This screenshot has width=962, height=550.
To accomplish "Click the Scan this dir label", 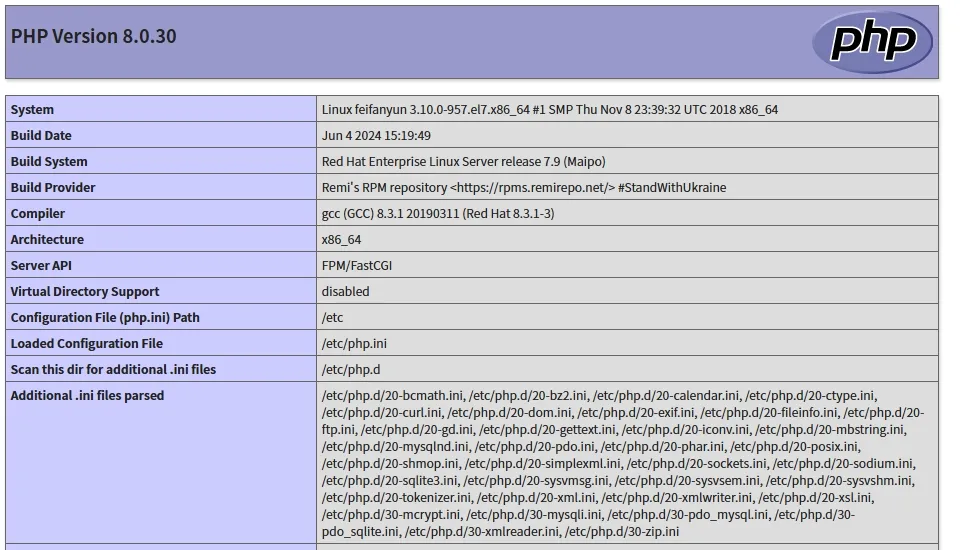I will pyautogui.click(x=113, y=370).
